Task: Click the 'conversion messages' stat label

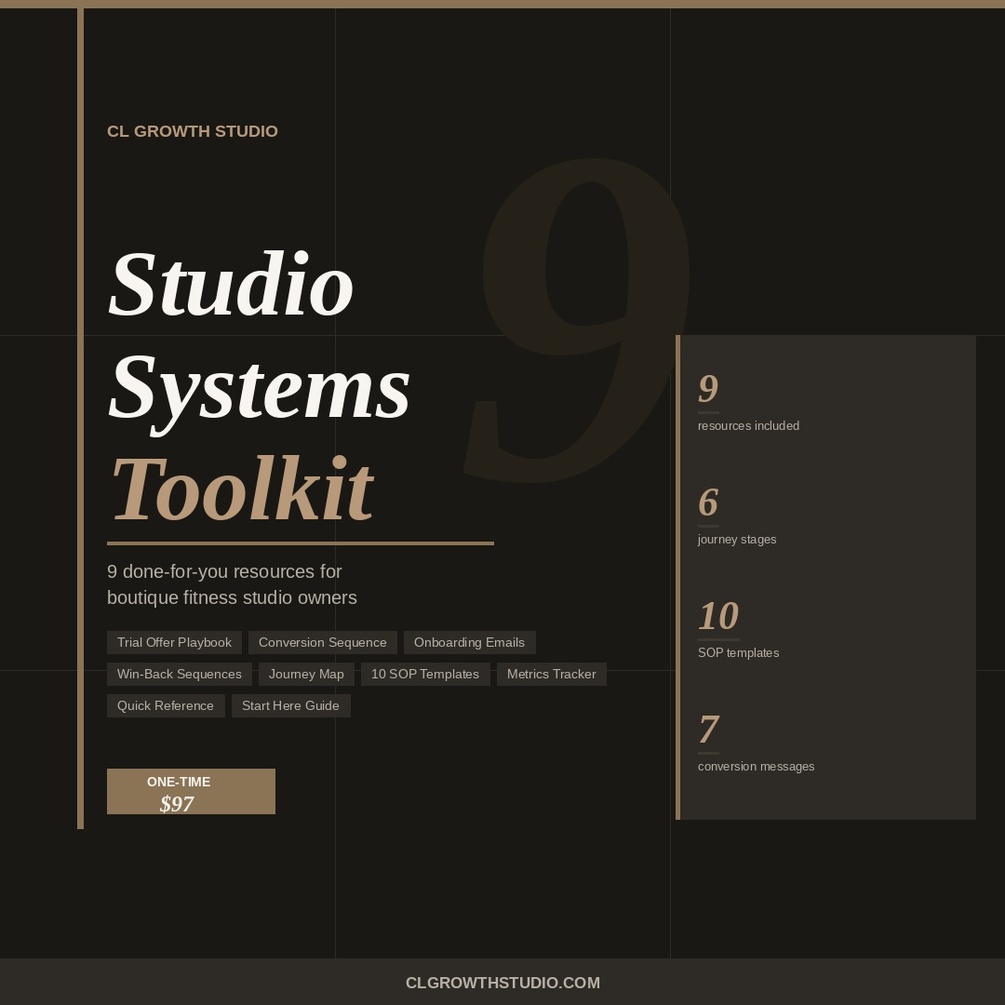Action: pyautogui.click(x=756, y=767)
